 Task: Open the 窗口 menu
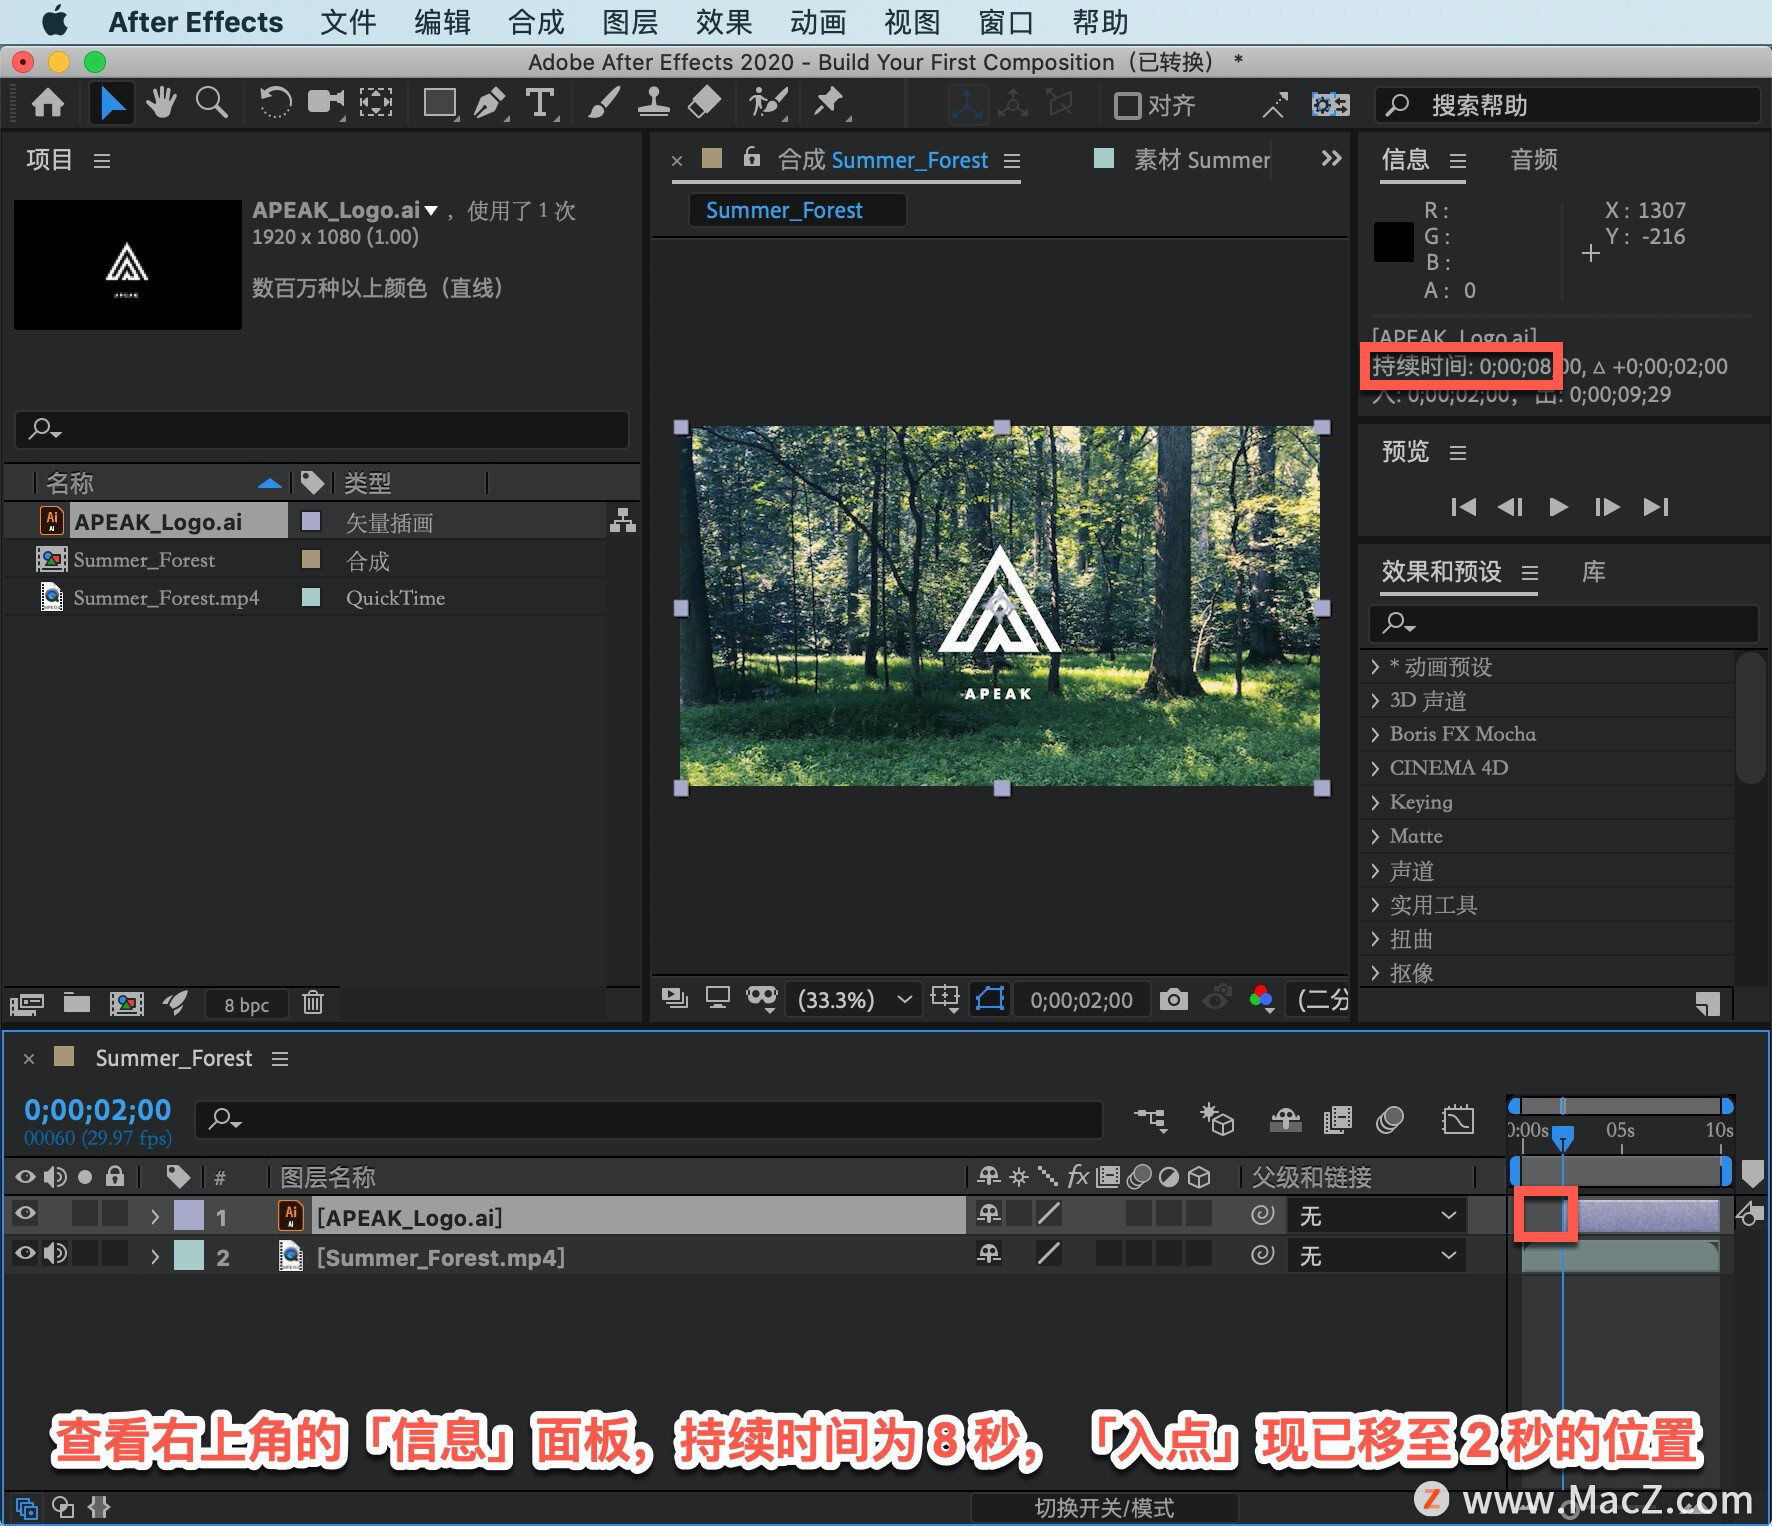tap(1006, 22)
